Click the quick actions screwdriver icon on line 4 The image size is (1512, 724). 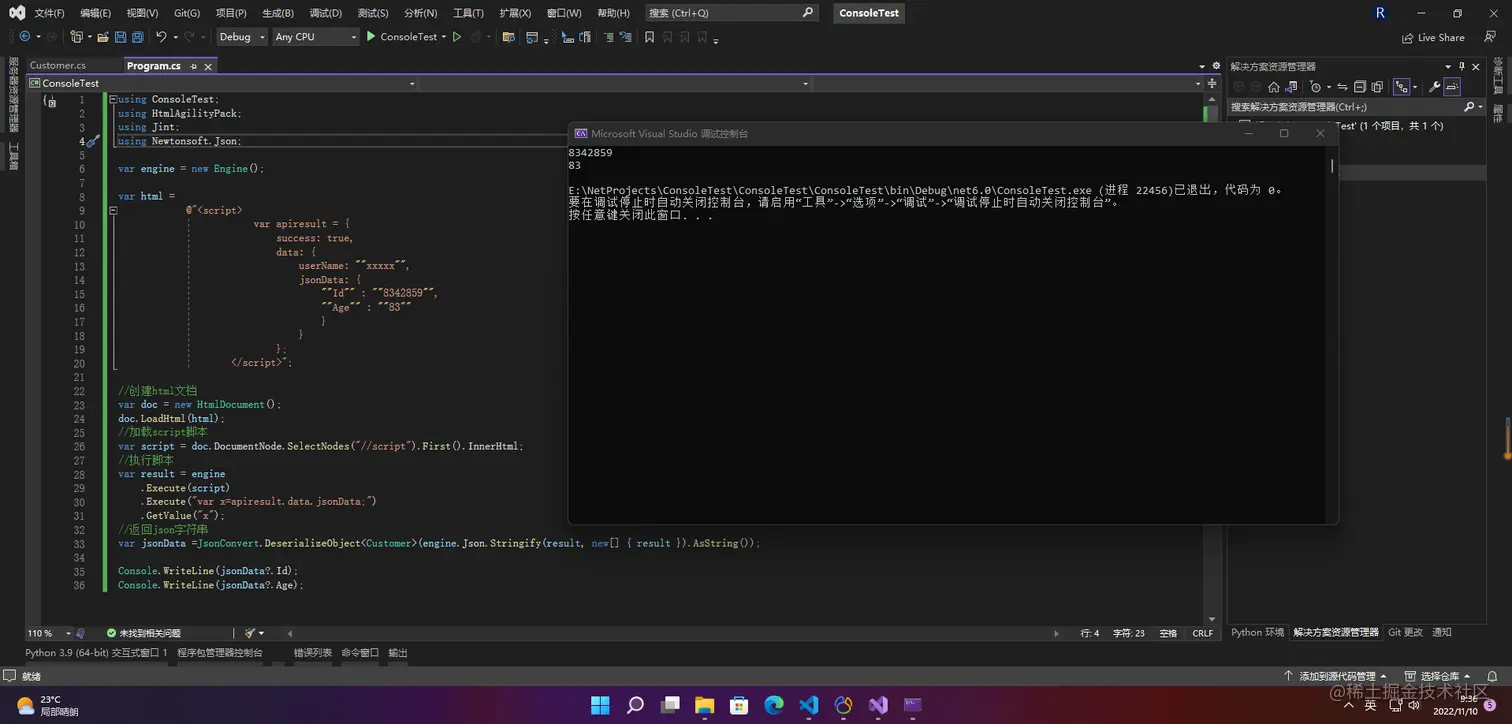coord(92,141)
